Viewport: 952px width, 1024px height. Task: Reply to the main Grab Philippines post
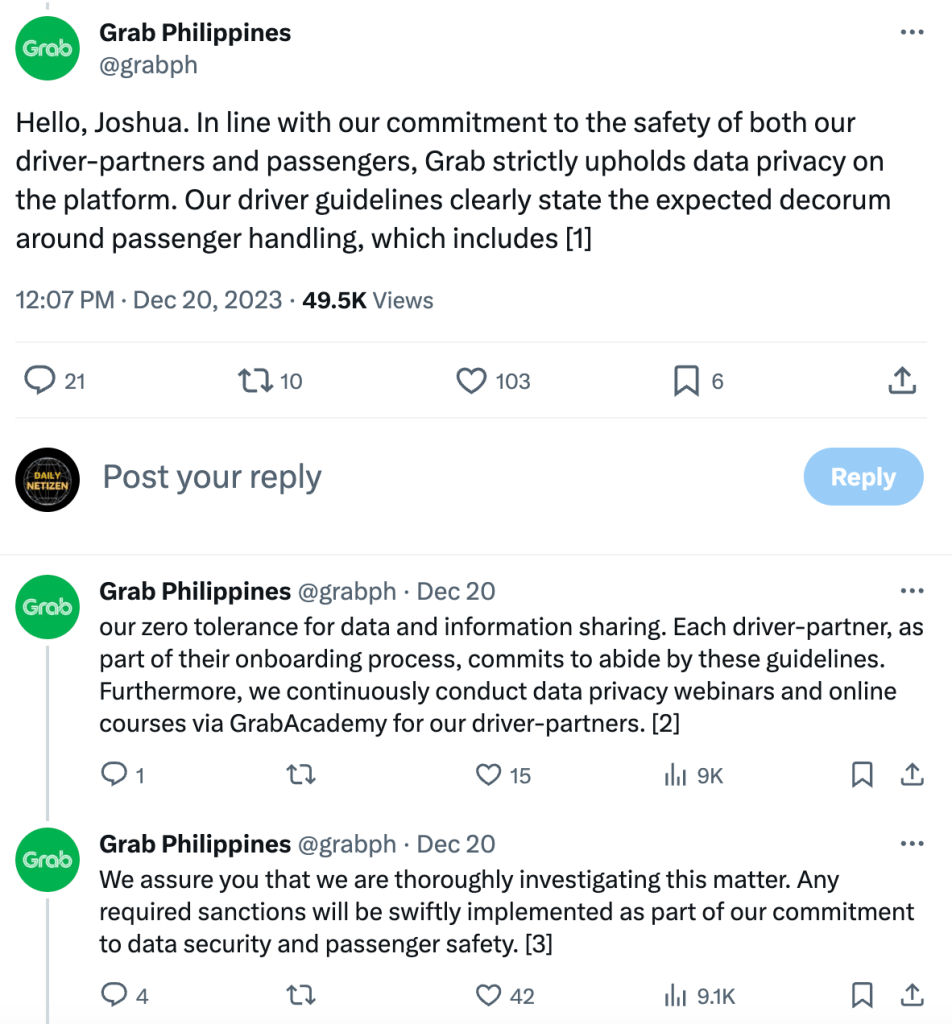[39, 381]
